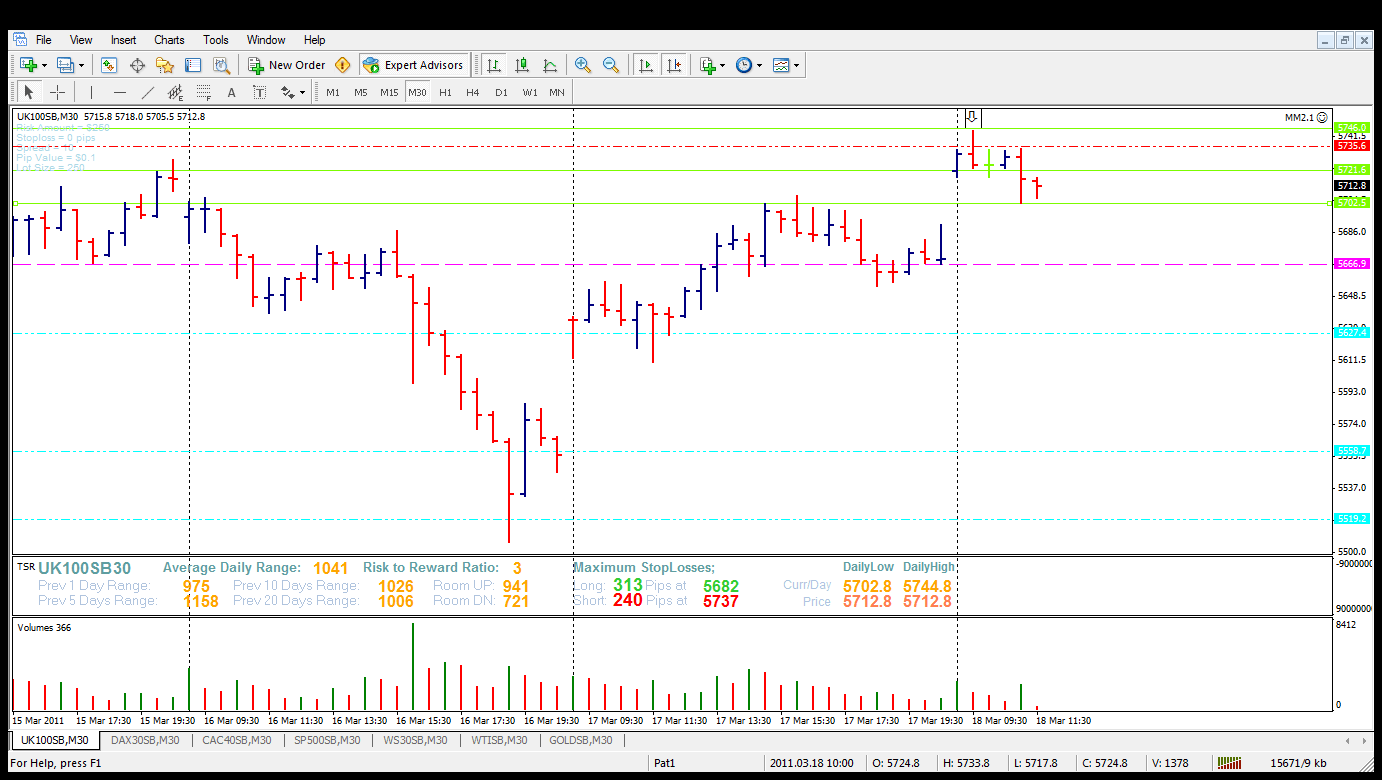Activate the Crosshair mode
This screenshot has height=780, width=1382.
click(57, 92)
